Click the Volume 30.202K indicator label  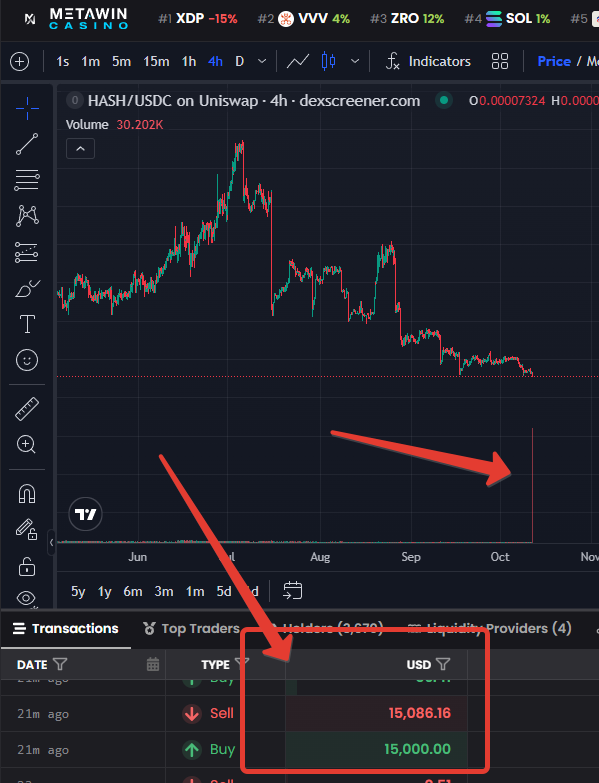[114, 125]
